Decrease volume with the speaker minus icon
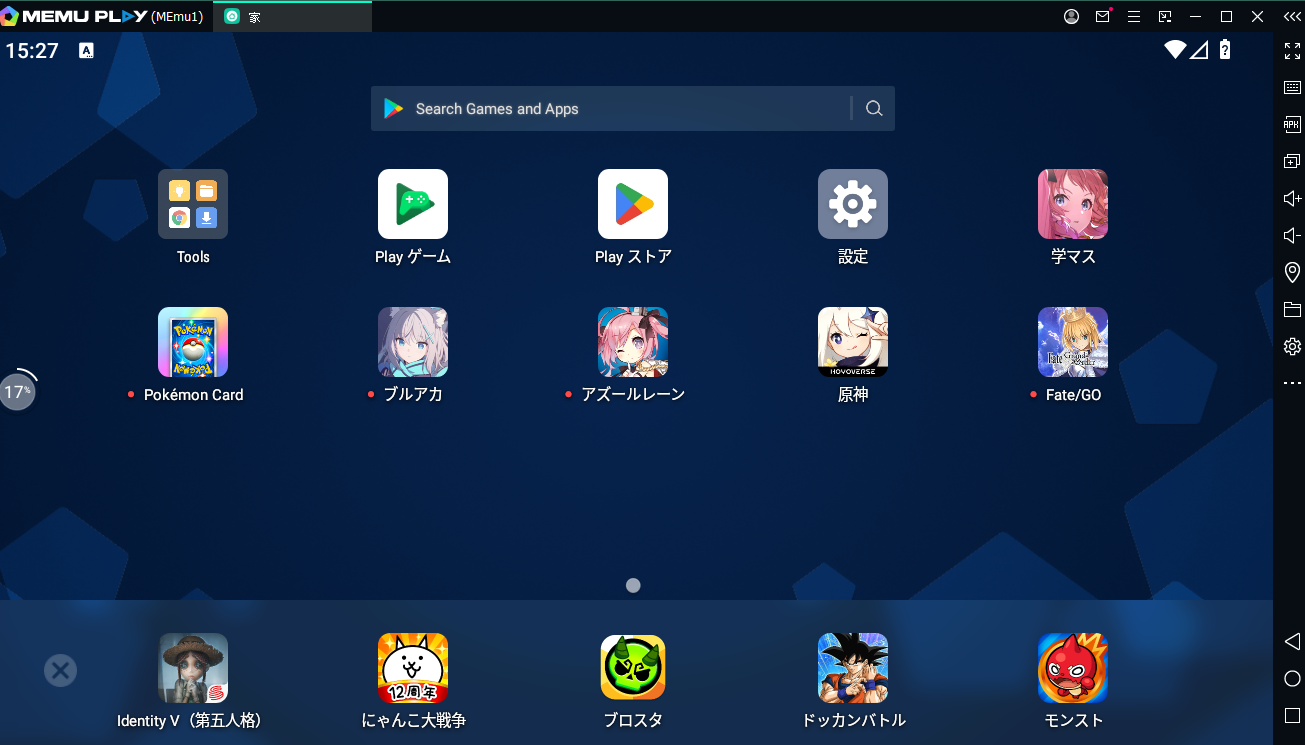Viewport: 1305px width, 745px height. point(1292,236)
